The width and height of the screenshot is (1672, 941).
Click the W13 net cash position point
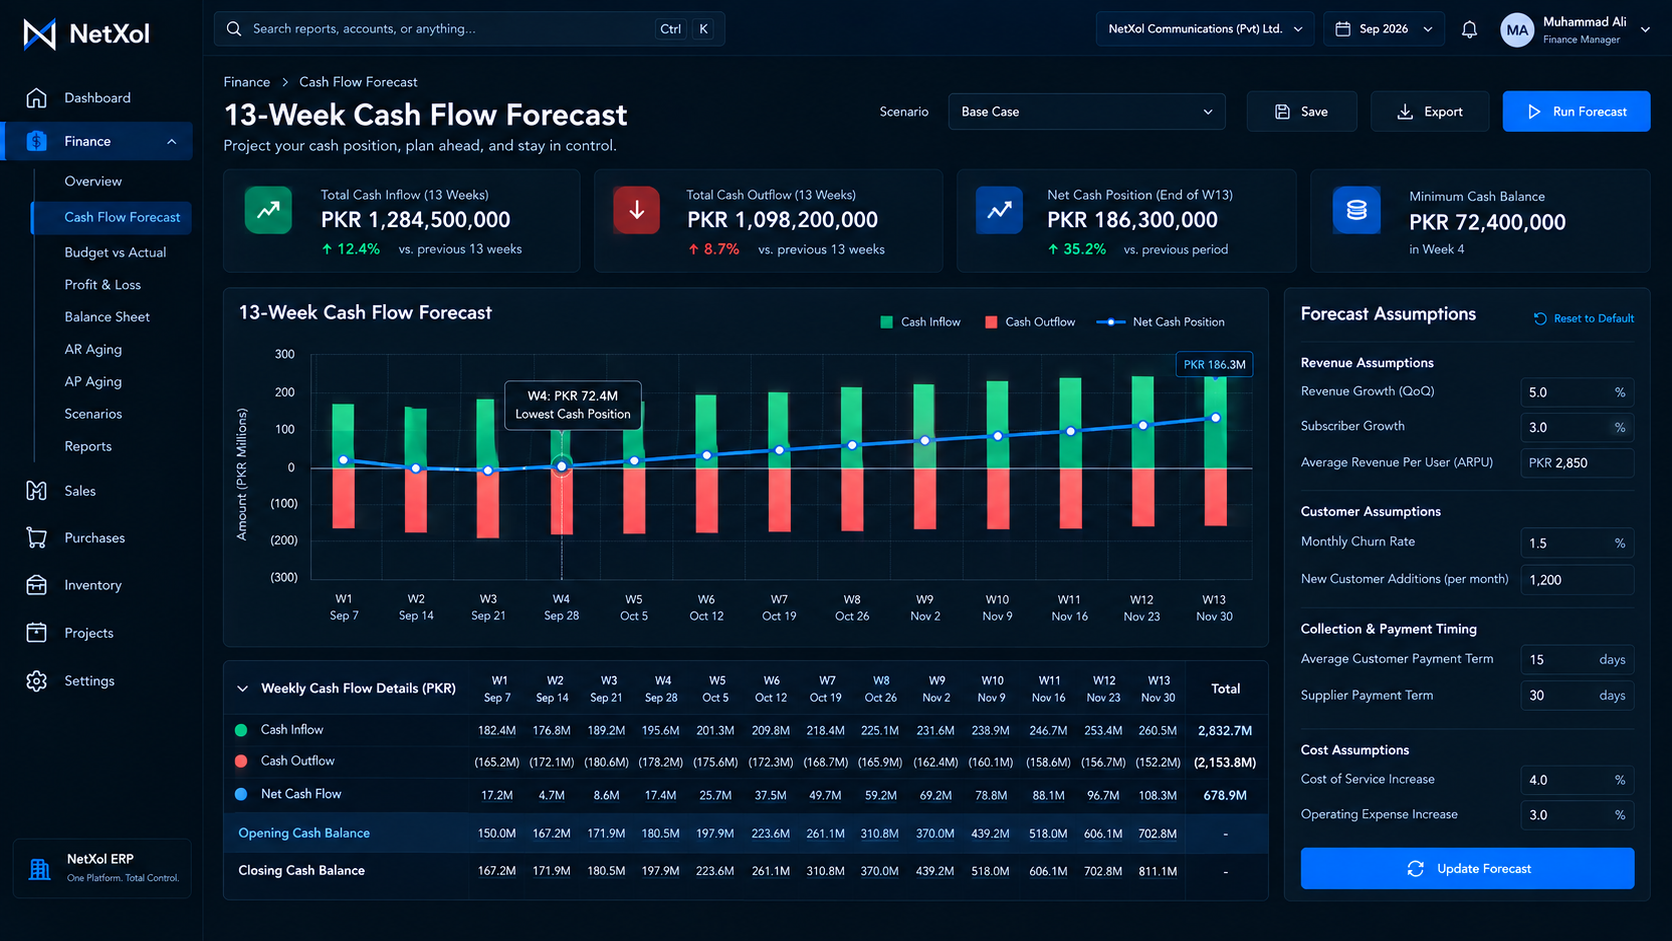pos(1216,418)
